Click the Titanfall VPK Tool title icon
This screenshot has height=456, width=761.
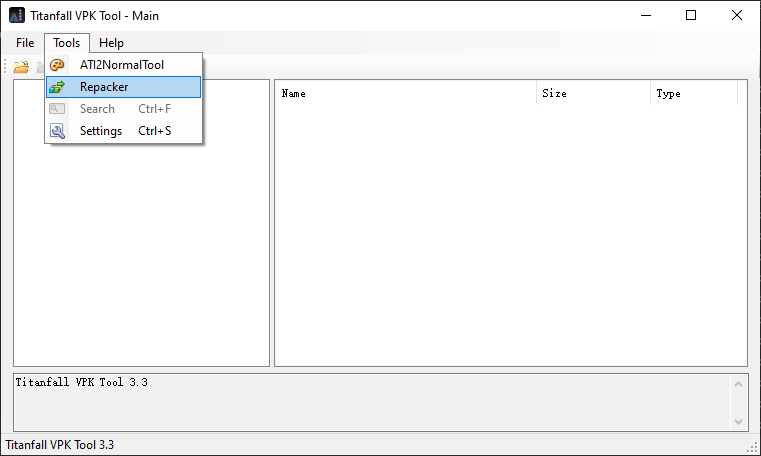click(17, 16)
